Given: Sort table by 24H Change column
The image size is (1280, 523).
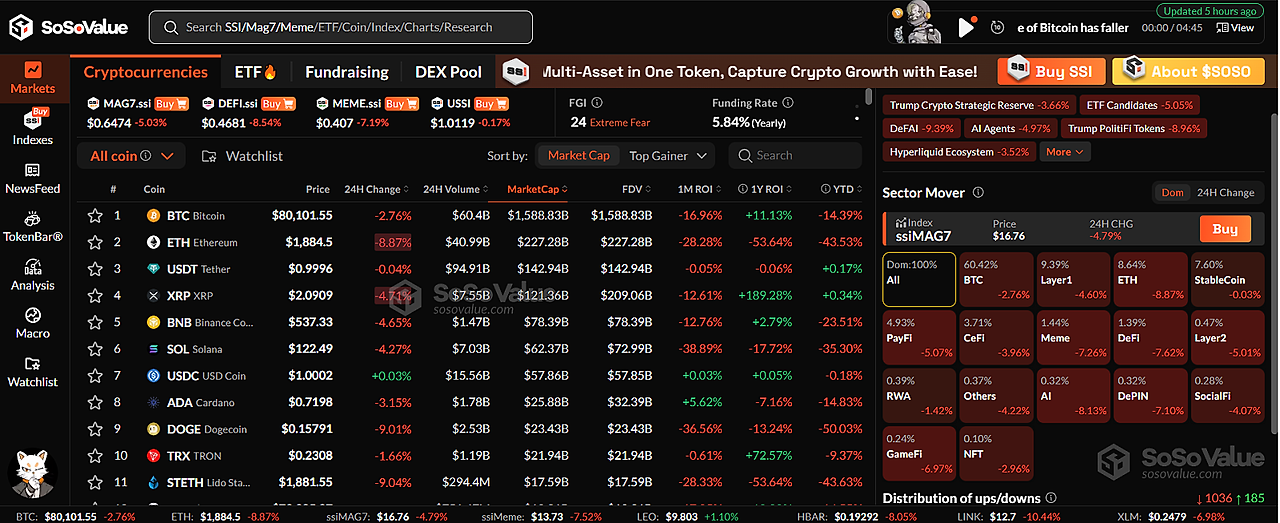Looking at the screenshot, I should pos(377,189).
